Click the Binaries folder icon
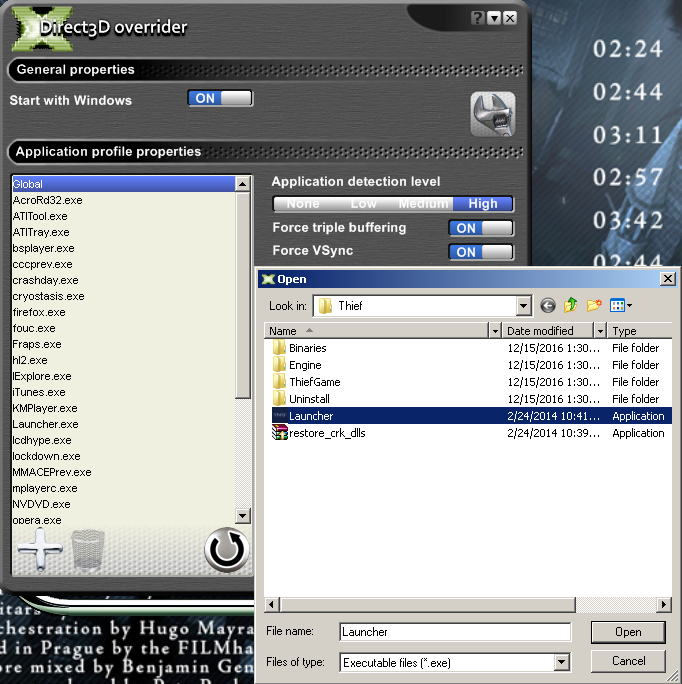The image size is (682, 684). pyautogui.click(x=279, y=348)
